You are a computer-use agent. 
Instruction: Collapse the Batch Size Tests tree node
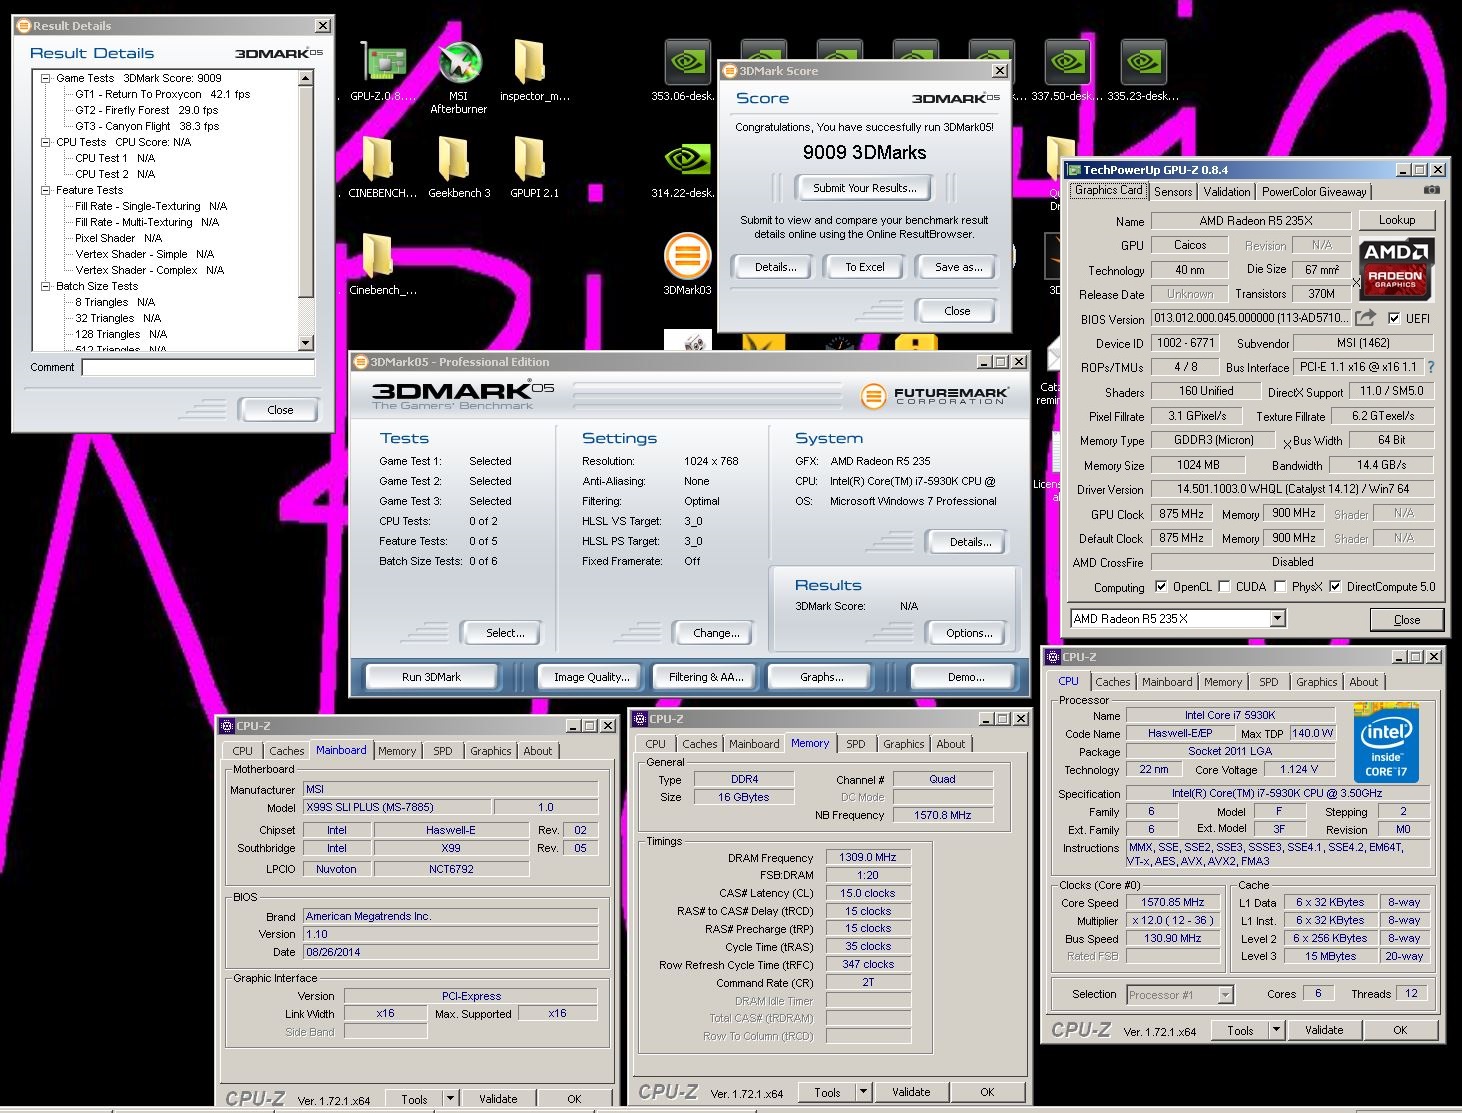point(45,286)
